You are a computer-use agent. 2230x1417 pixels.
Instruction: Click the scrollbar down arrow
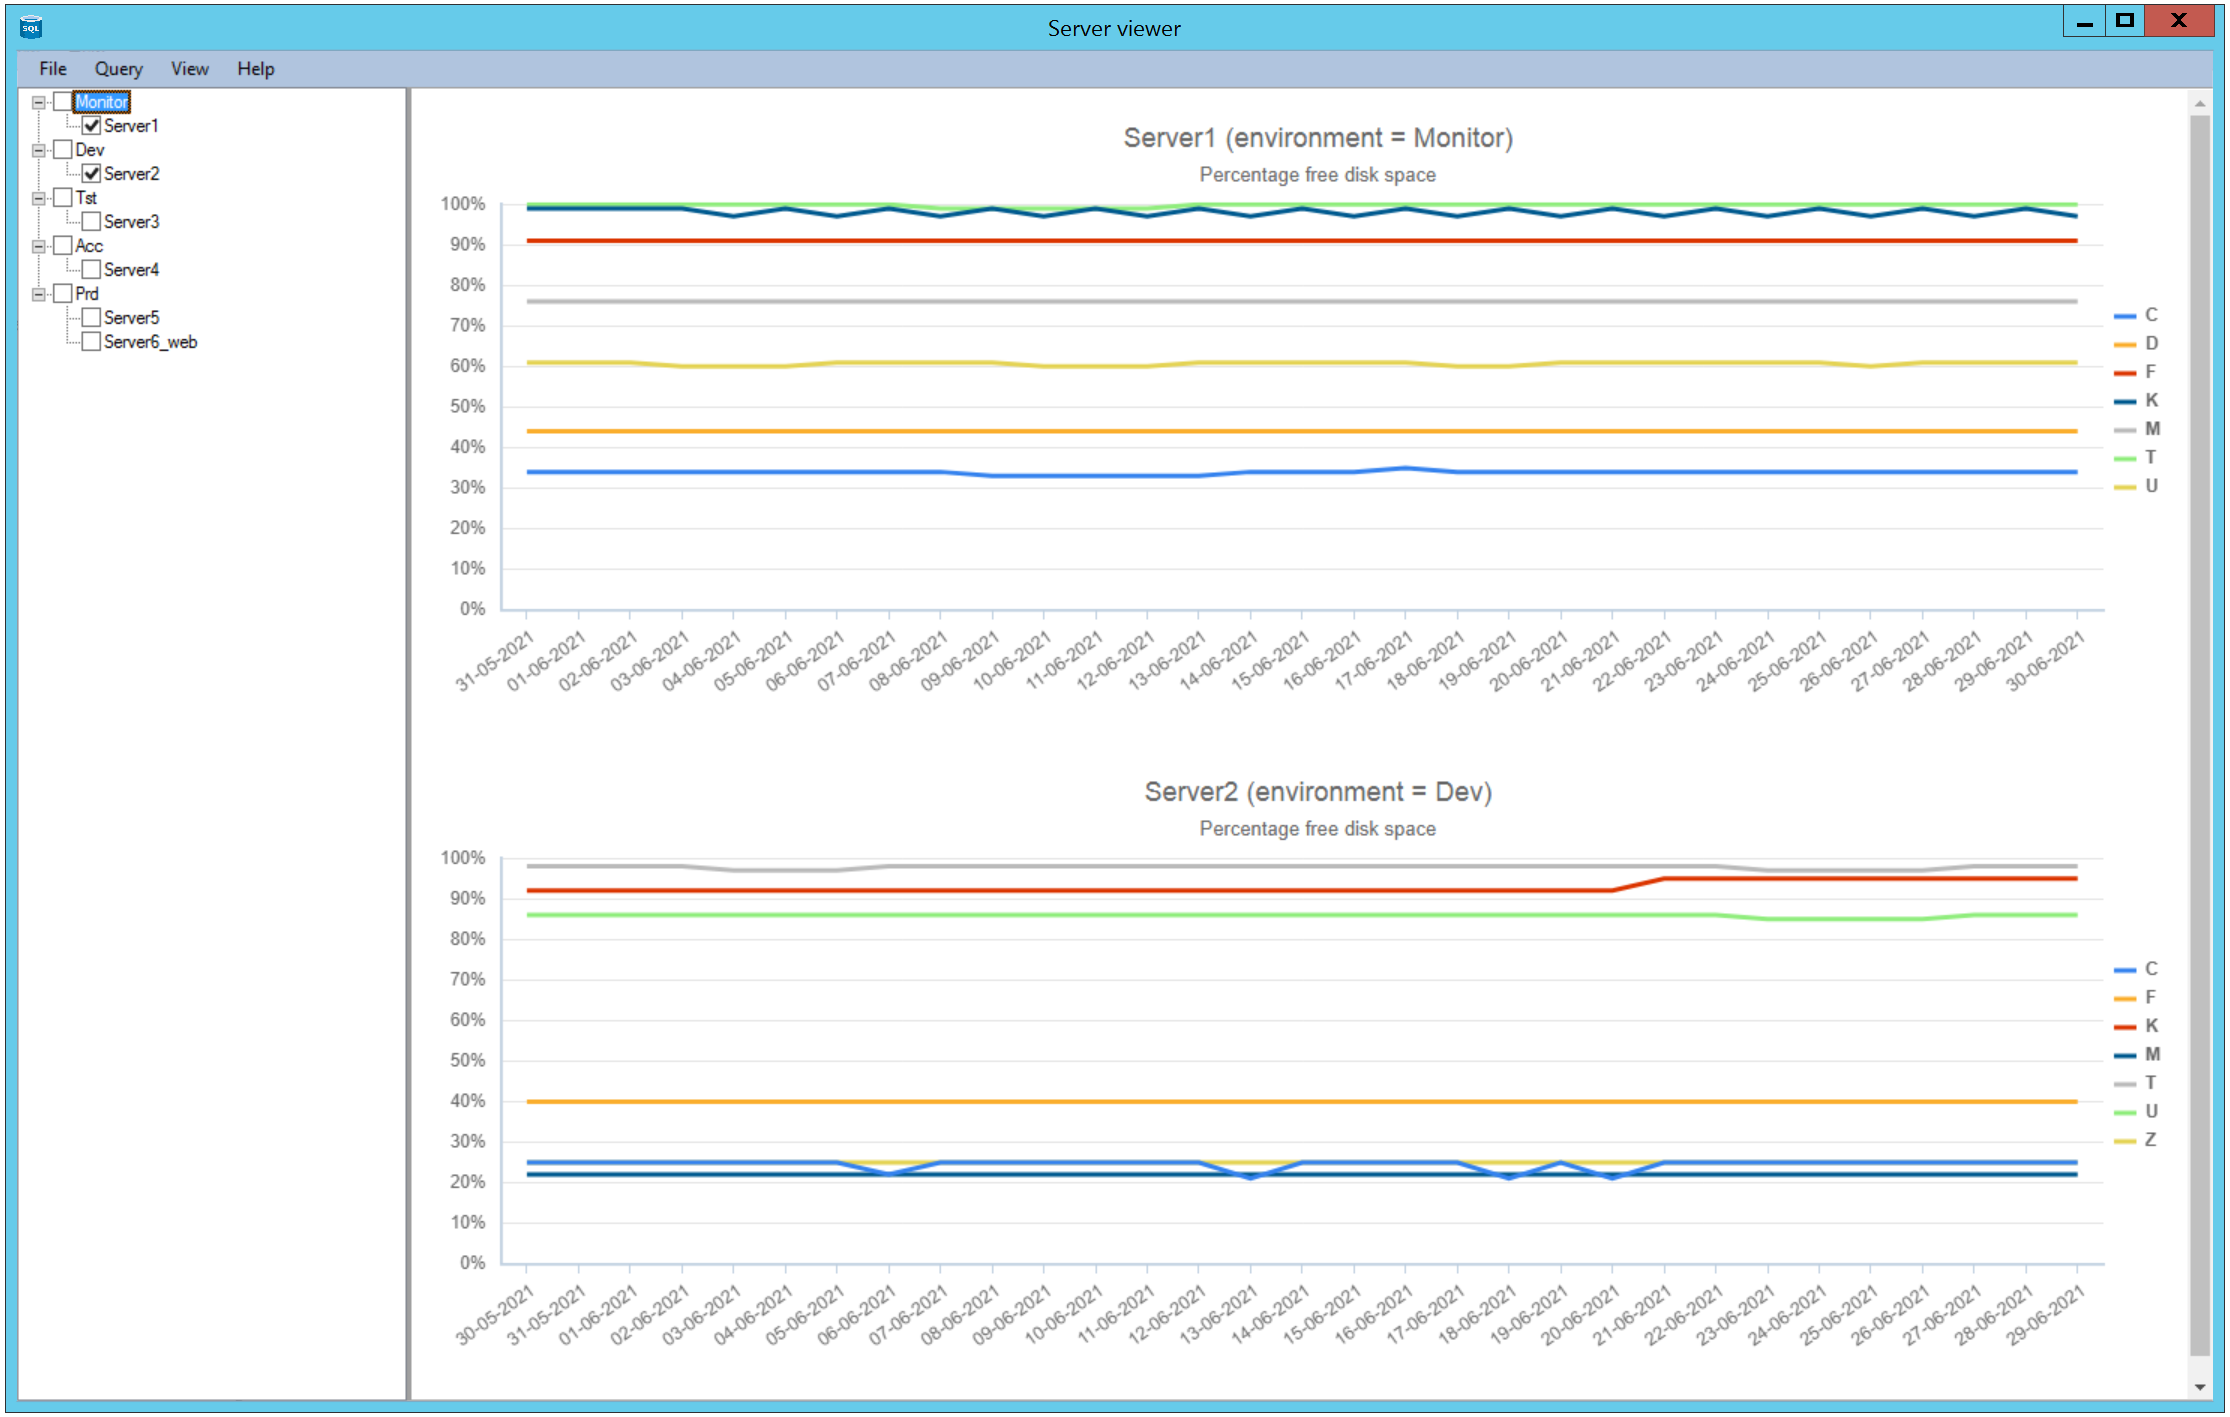(2199, 1387)
